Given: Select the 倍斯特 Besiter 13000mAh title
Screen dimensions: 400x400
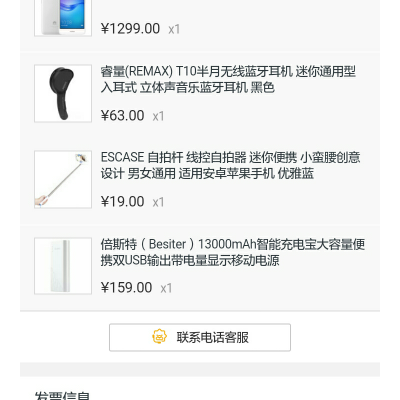Looking at the screenshot, I should (233, 252).
